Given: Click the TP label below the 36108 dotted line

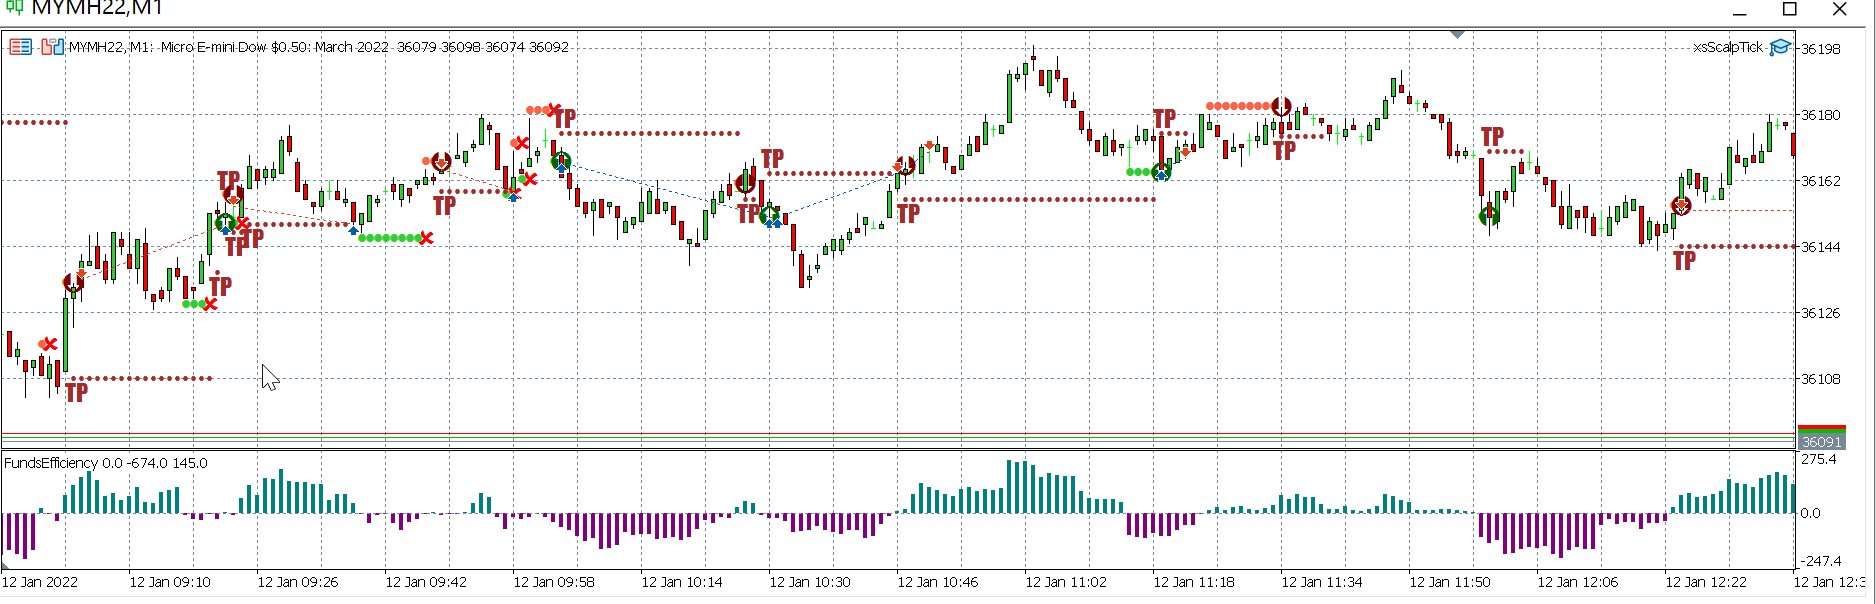Looking at the screenshot, I should pyautogui.click(x=77, y=392).
